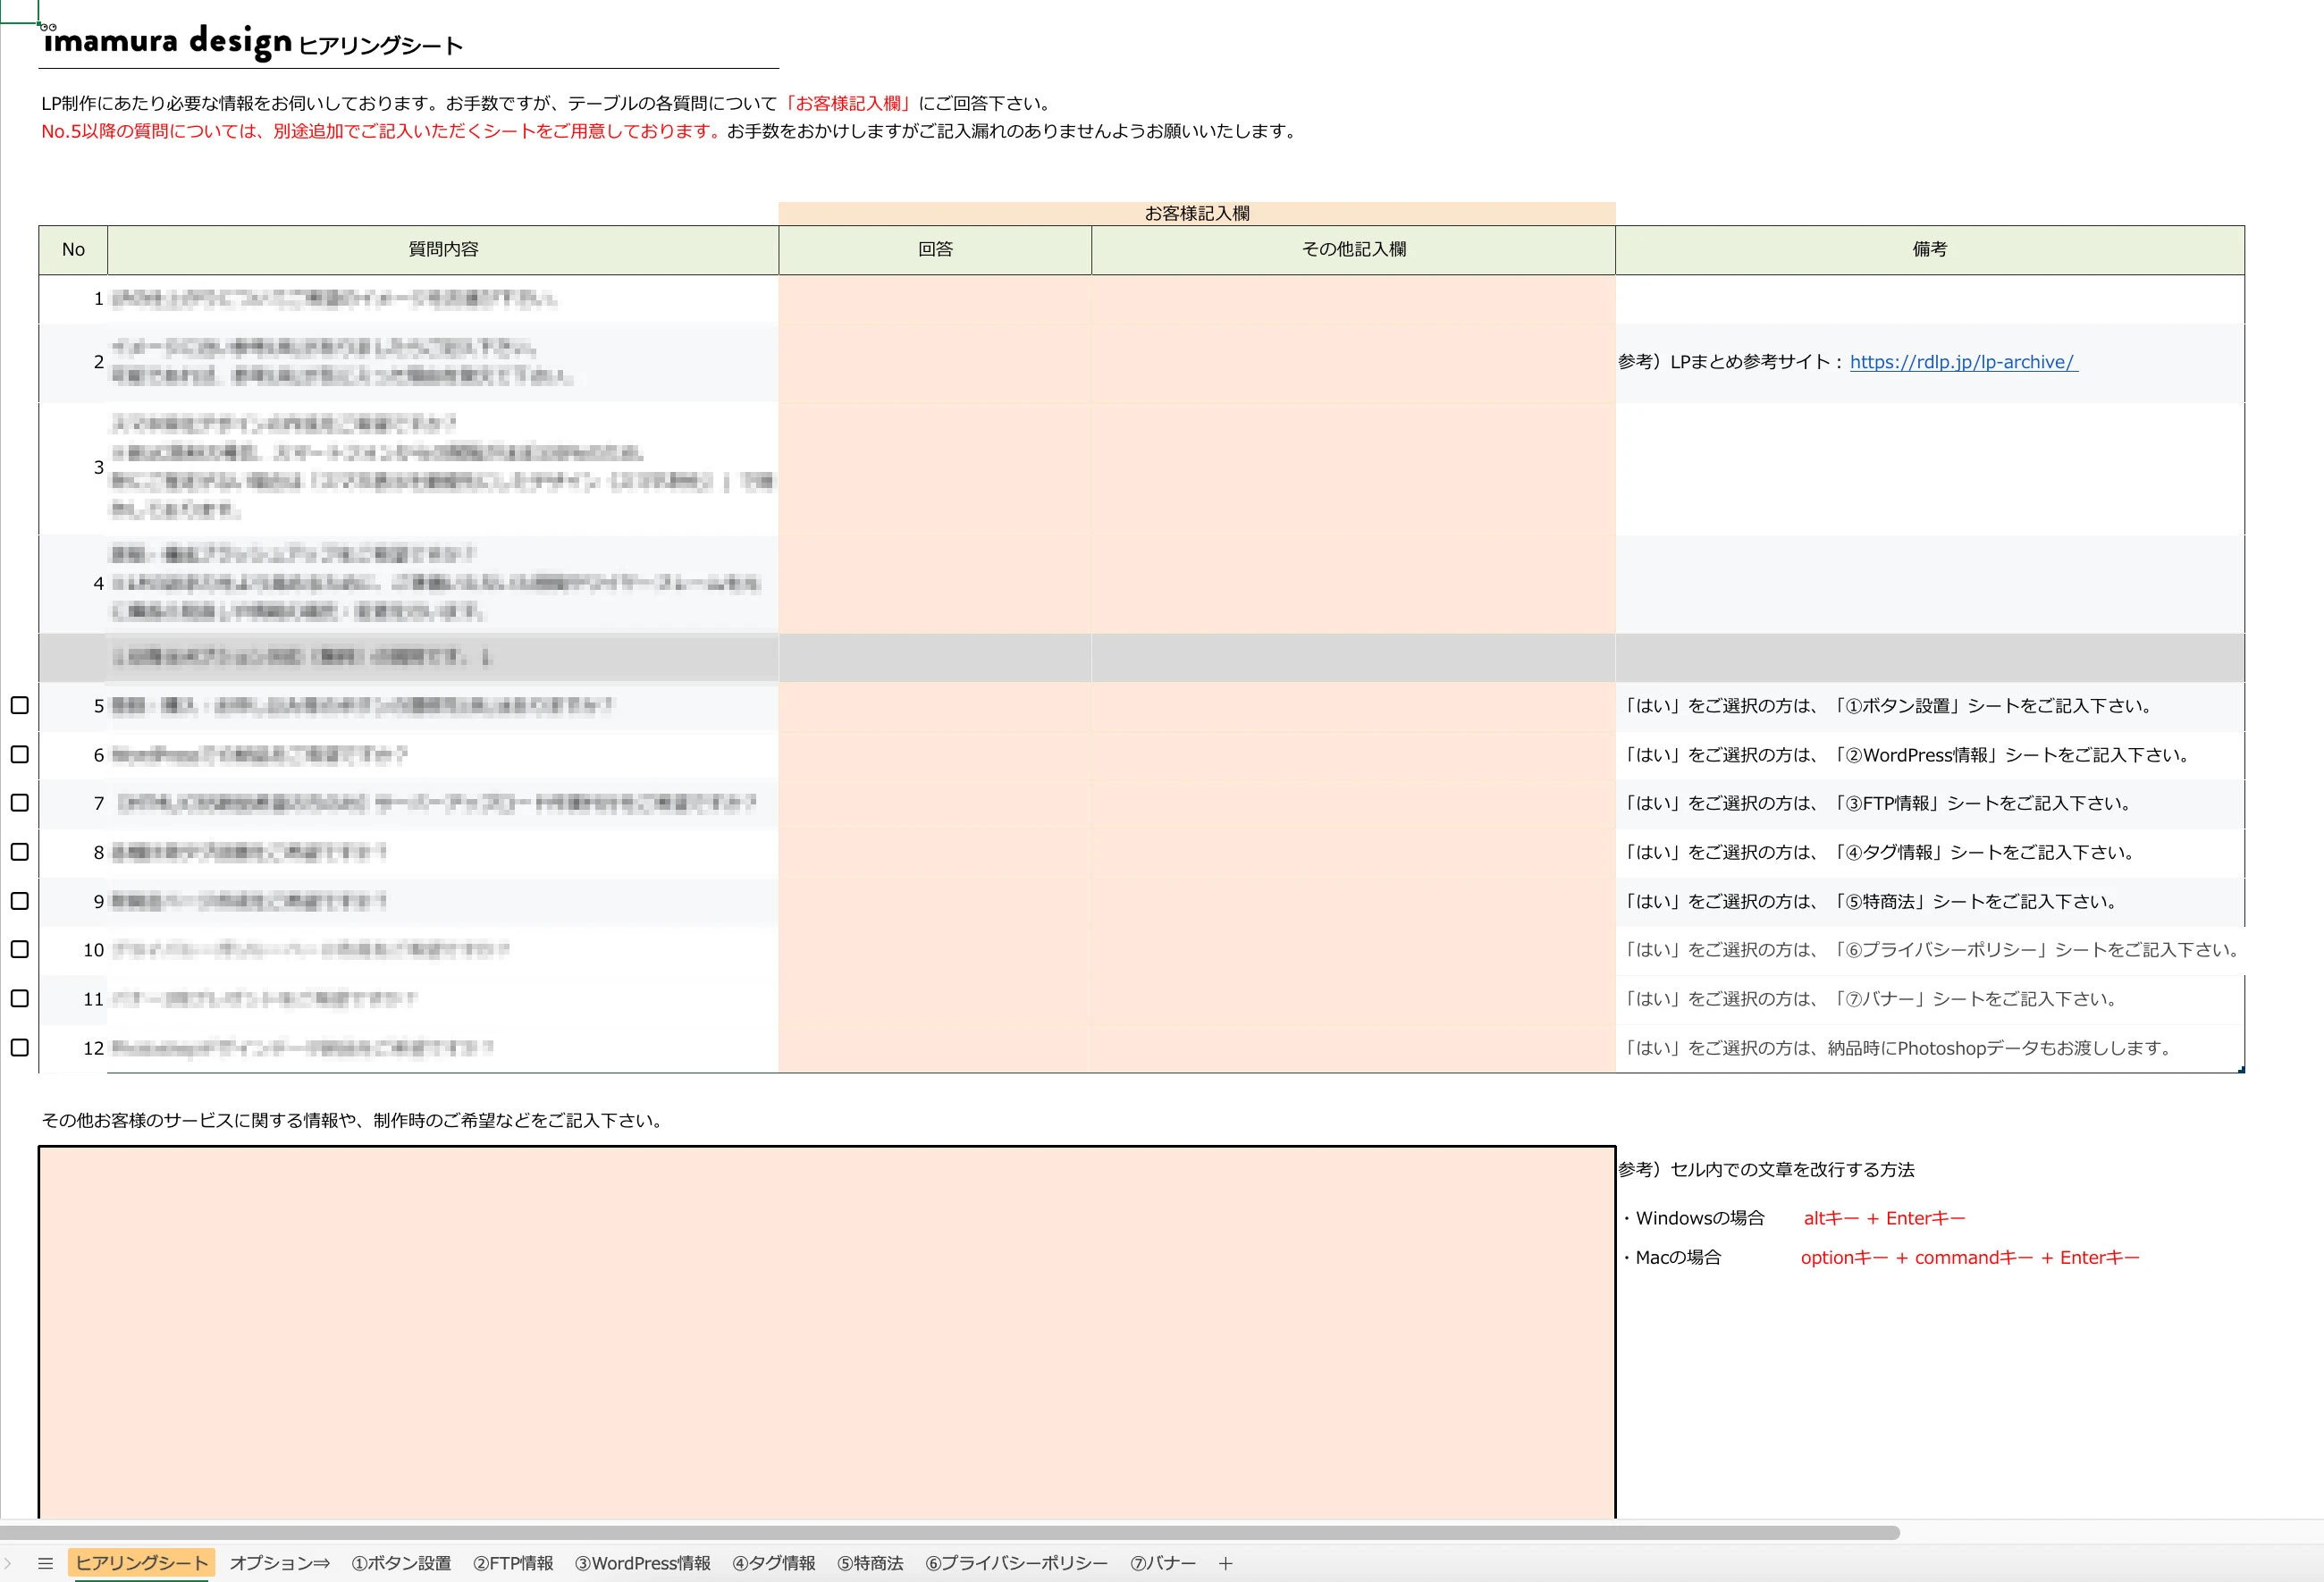
Task: Select the ヒアリングシート sheet tab
Action: click(141, 1563)
